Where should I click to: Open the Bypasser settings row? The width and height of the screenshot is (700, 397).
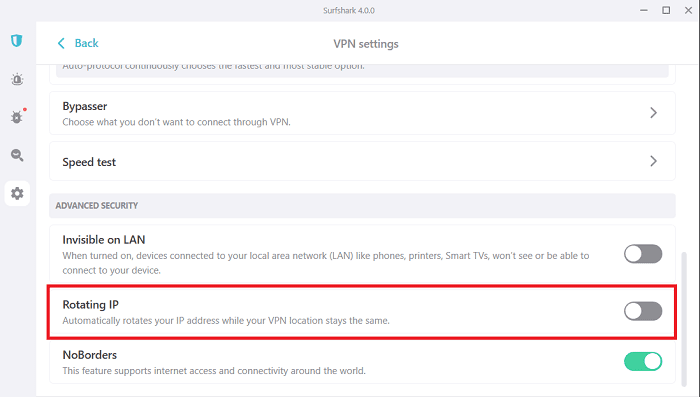point(362,113)
